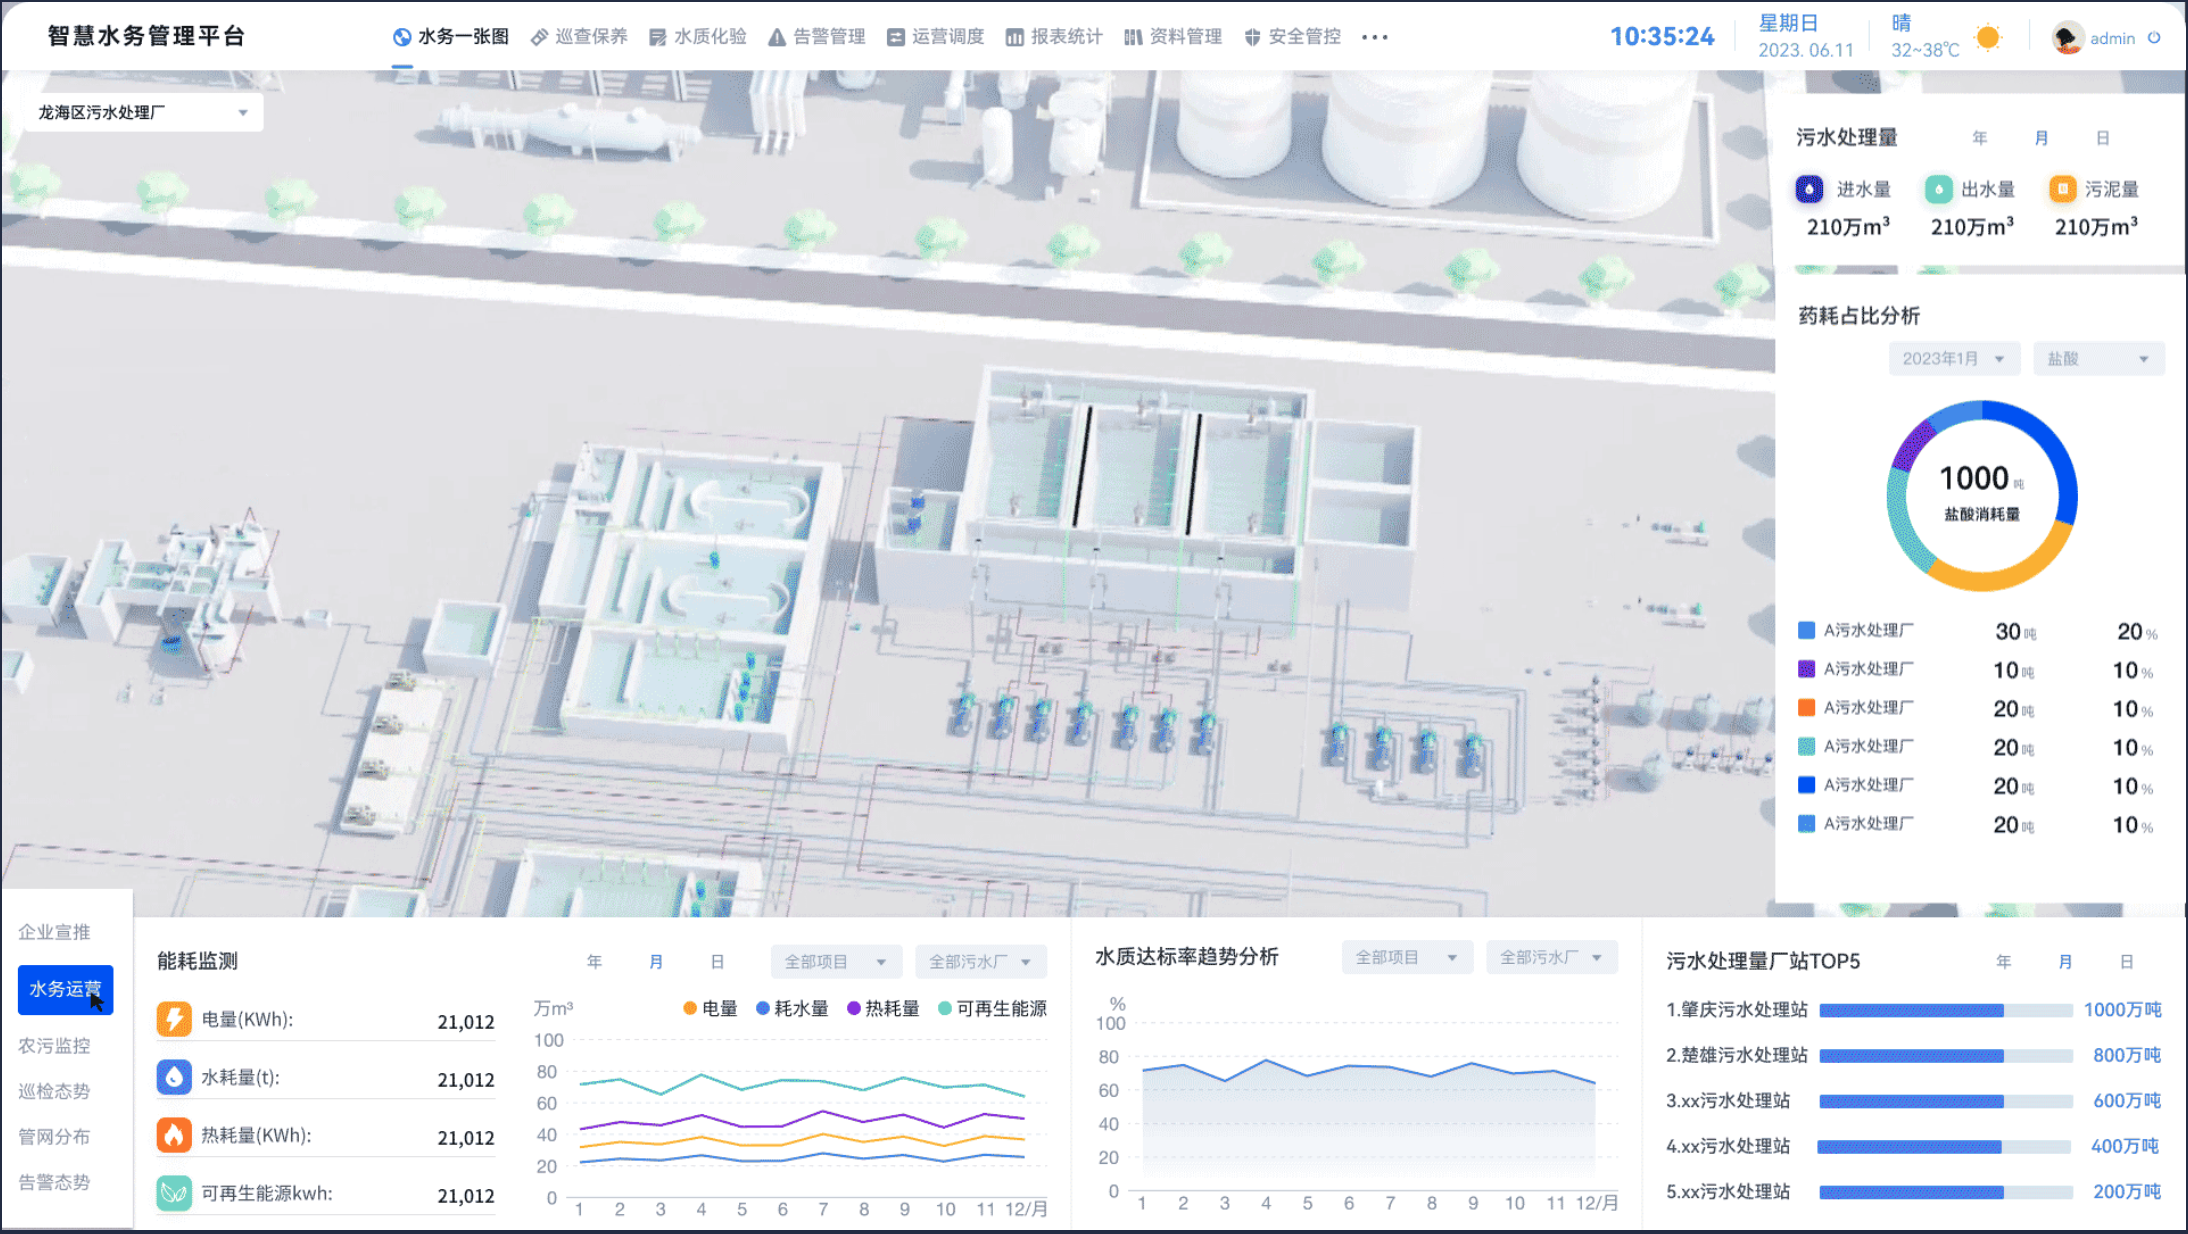Click the 肇庆污水处理站 progress bar
The image size is (2188, 1234).
(x=1944, y=1010)
